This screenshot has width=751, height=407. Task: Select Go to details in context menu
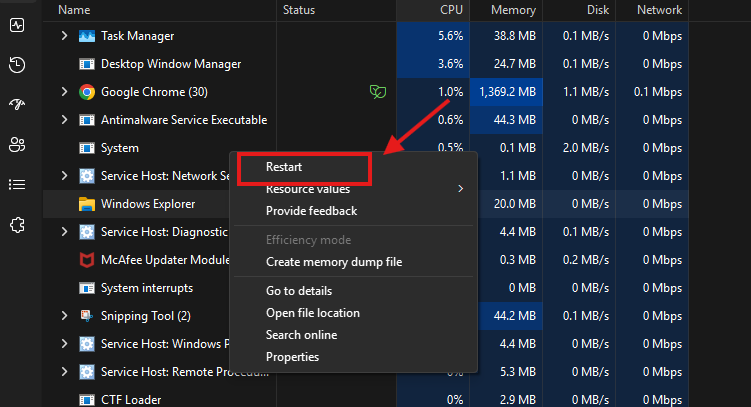pyautogui.click(x=298, y=291)
